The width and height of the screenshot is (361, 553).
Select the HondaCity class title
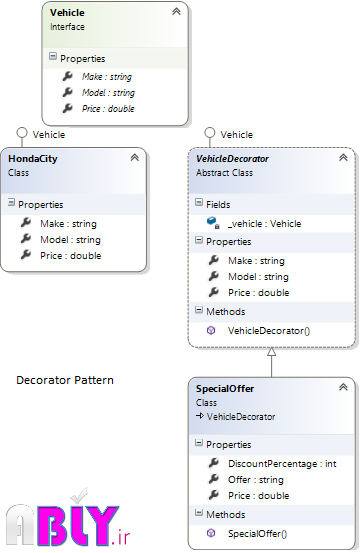point(33,159)
